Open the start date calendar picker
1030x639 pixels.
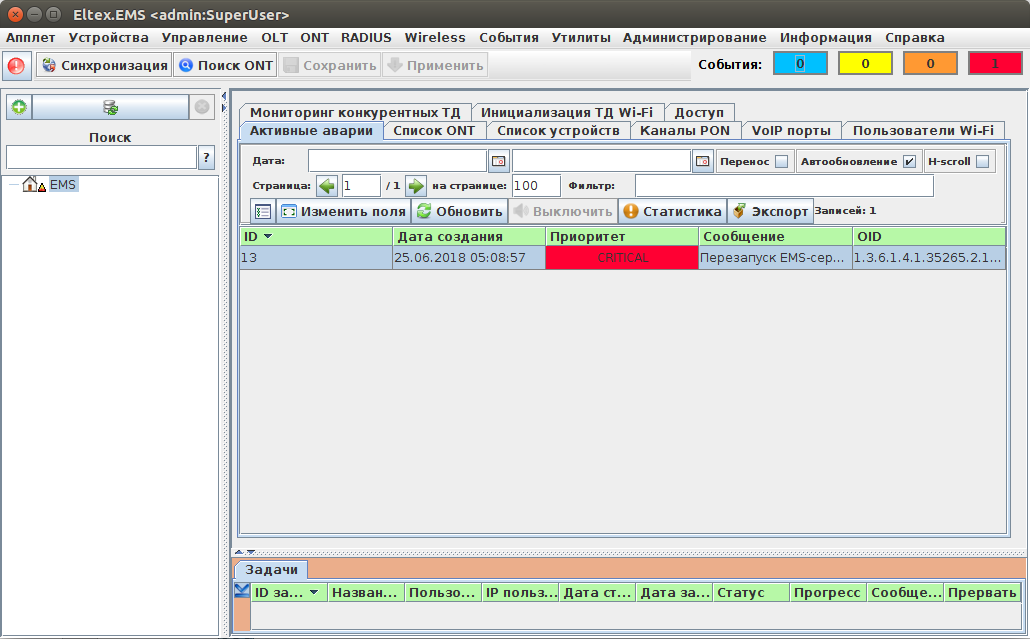[499, 161]
